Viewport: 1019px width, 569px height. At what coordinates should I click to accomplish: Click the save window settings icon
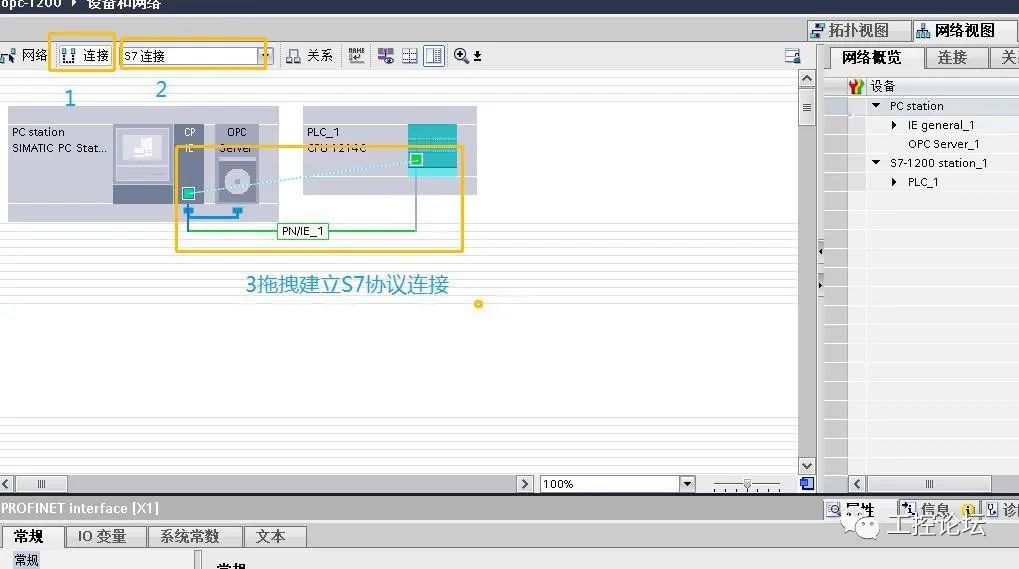[x=792, y=56]
